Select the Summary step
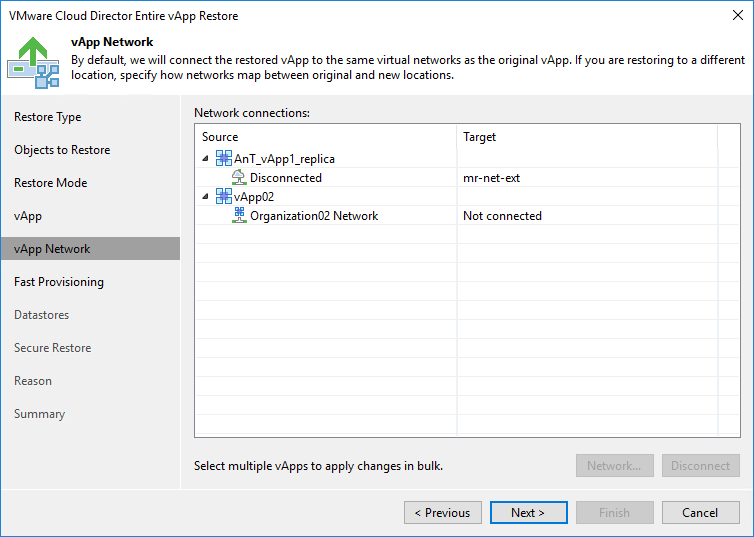Image resolution: width=754 pixels, height=537 pixels. pos(39,414)
